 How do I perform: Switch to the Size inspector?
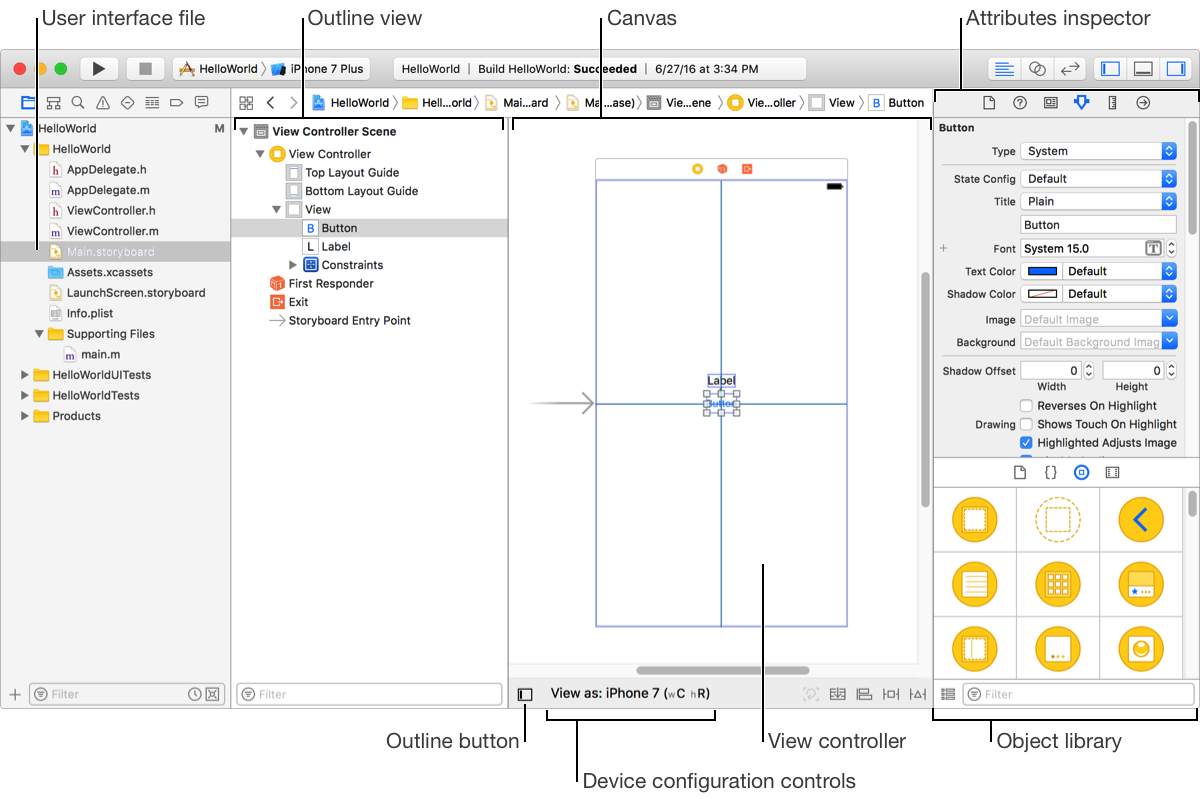1112,102
